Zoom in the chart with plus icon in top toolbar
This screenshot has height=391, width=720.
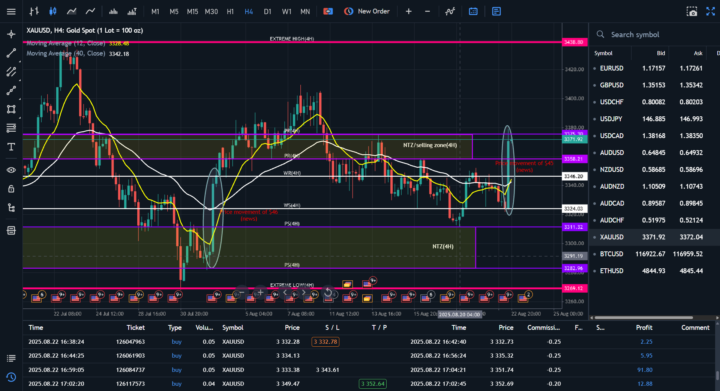point(408,11)
